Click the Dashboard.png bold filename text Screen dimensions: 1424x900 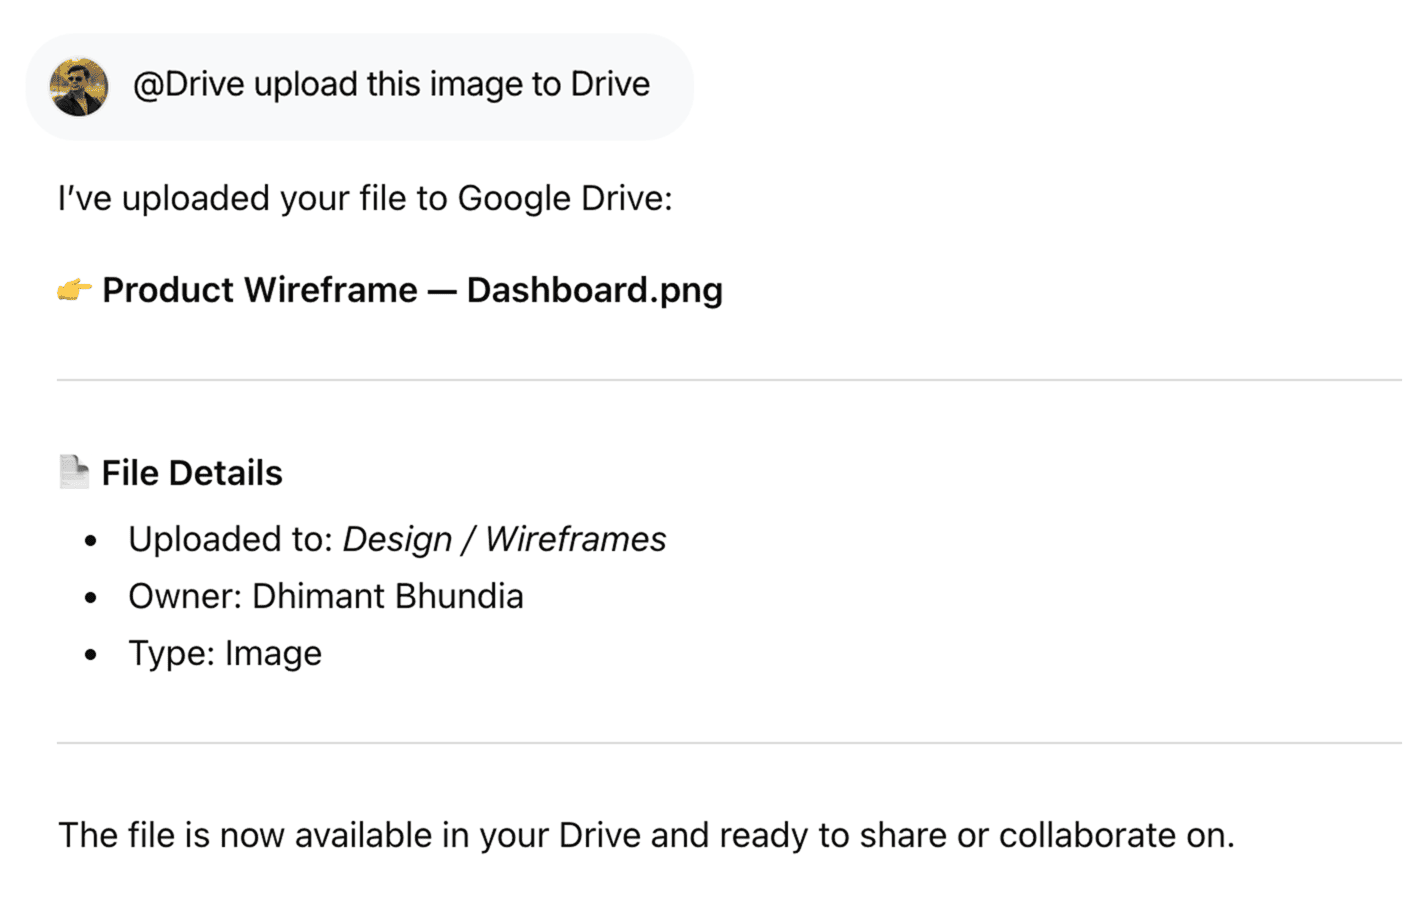(594, 290)
